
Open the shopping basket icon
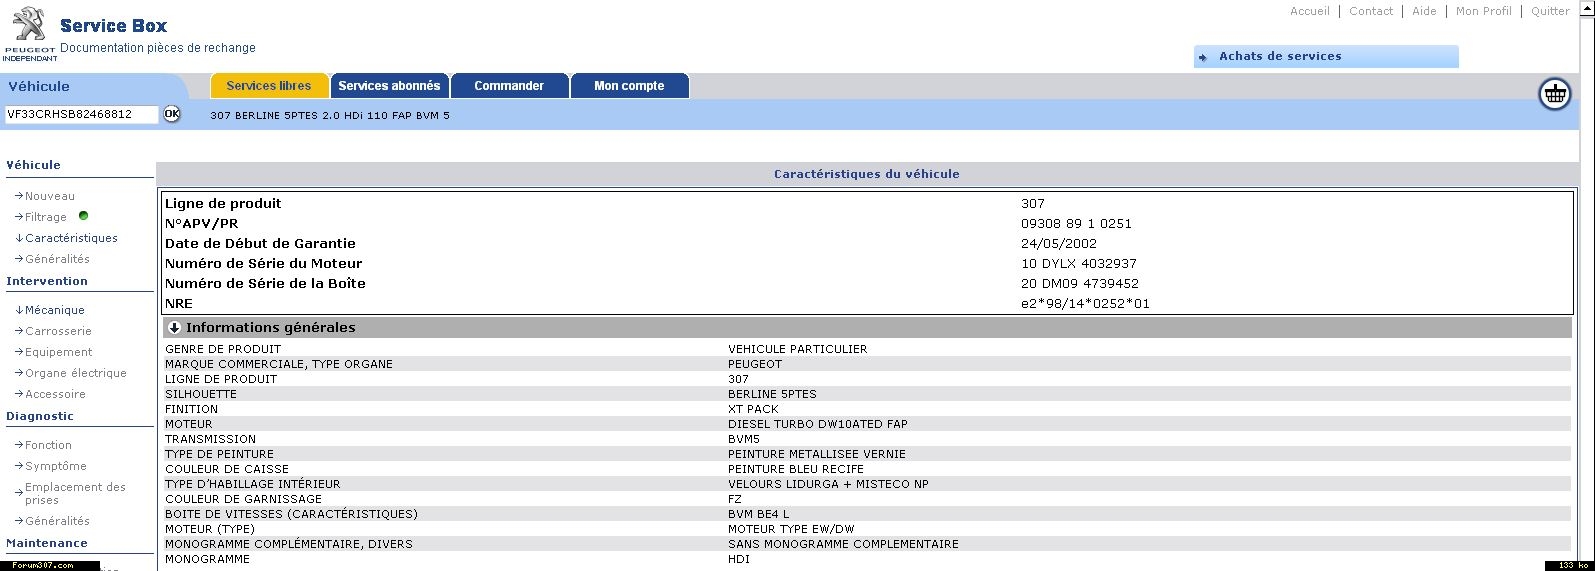tap(1554, 94)
